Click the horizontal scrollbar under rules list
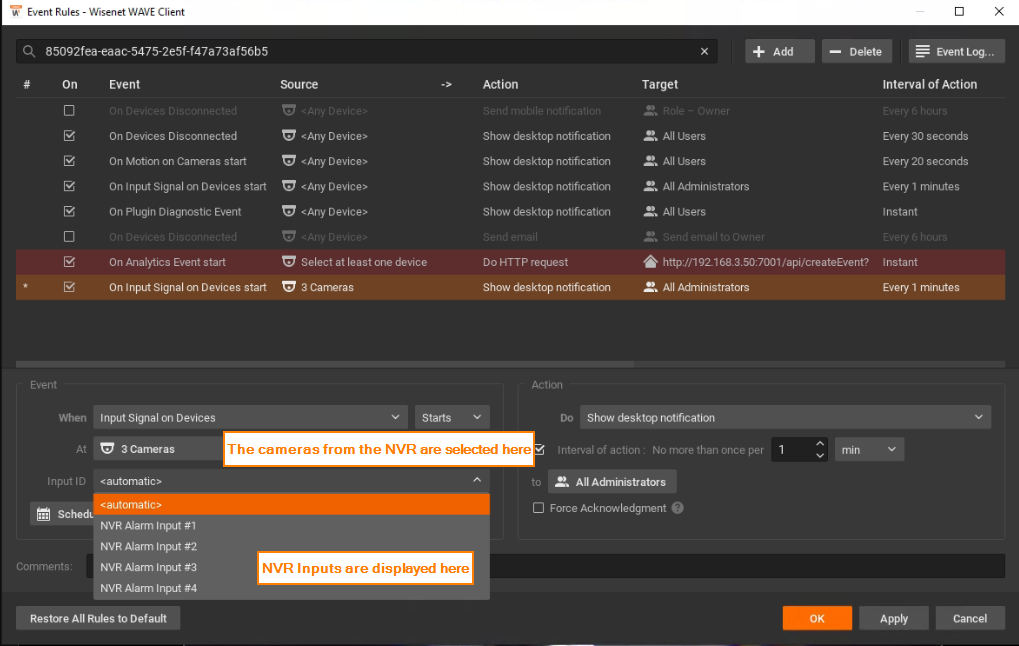The image size is (1019, 646). 325,365
